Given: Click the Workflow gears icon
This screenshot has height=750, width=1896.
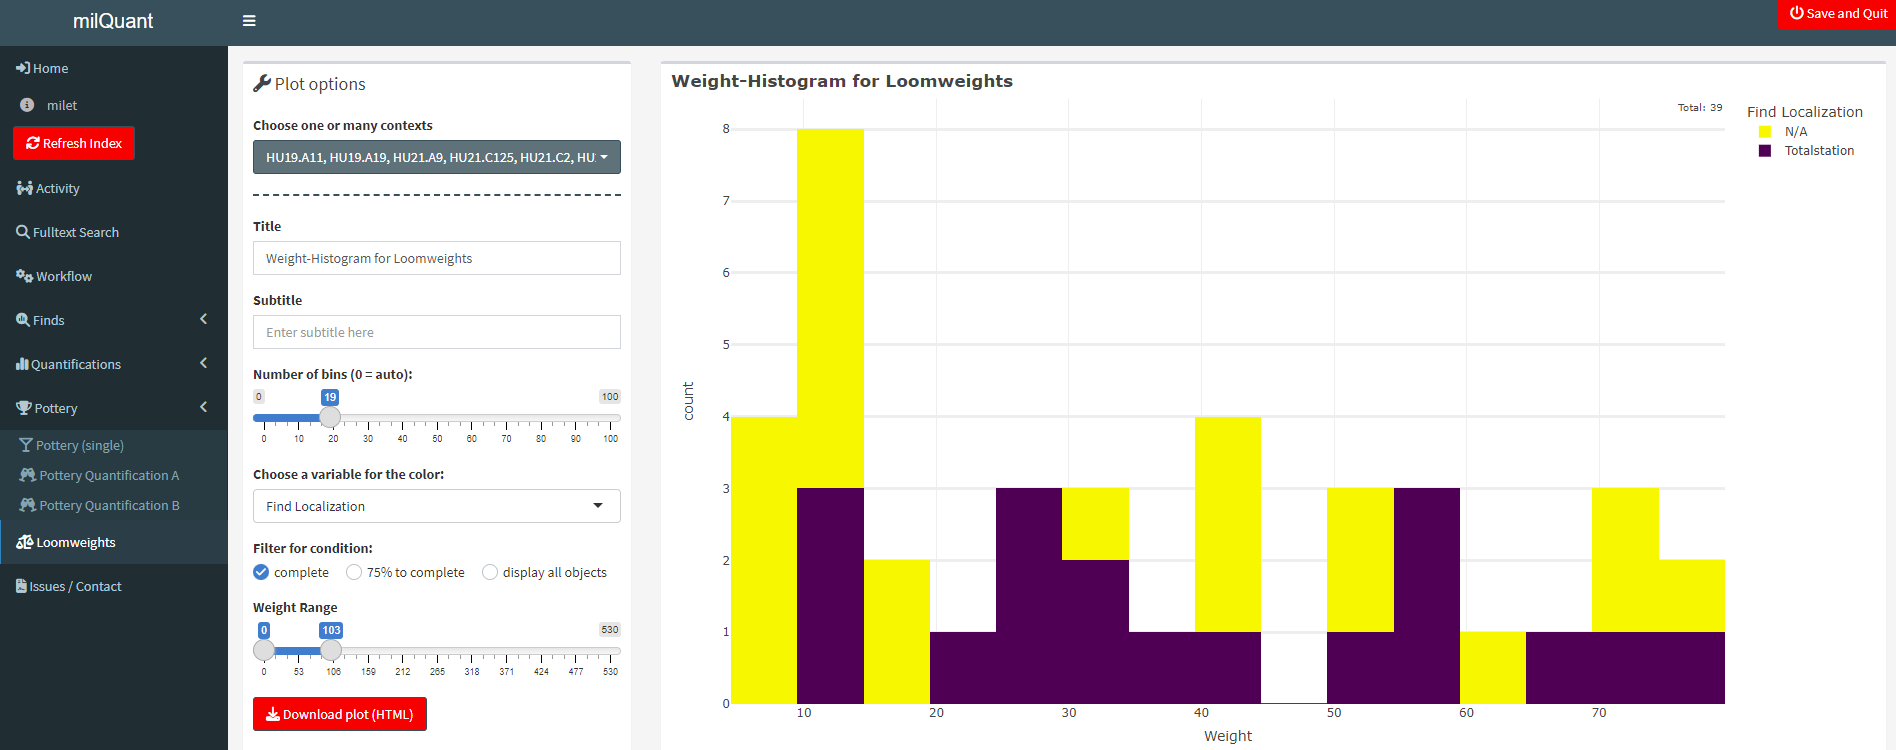Looking at the screenshot, I should (24, 276).
